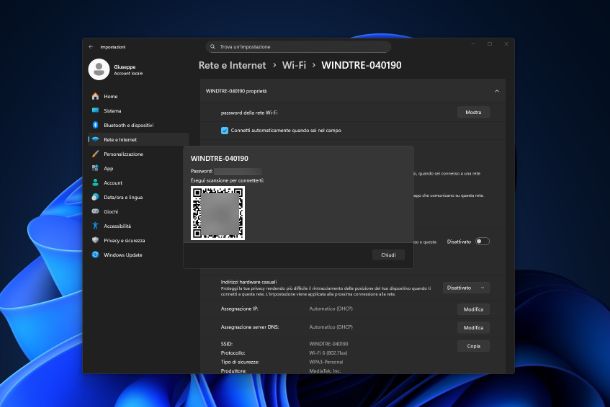610x407 pixels.
Task: Click Automatico (DHCP) next to Assegnazione IP
Action: (331, 309)
